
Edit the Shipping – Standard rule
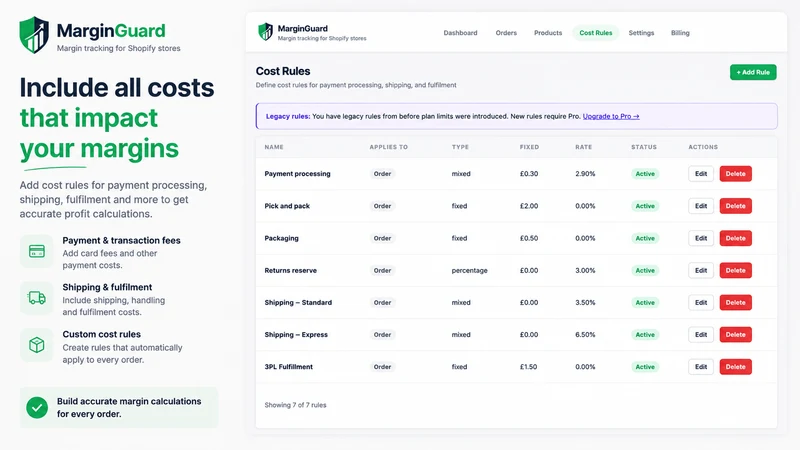click(x=701, y=303)
